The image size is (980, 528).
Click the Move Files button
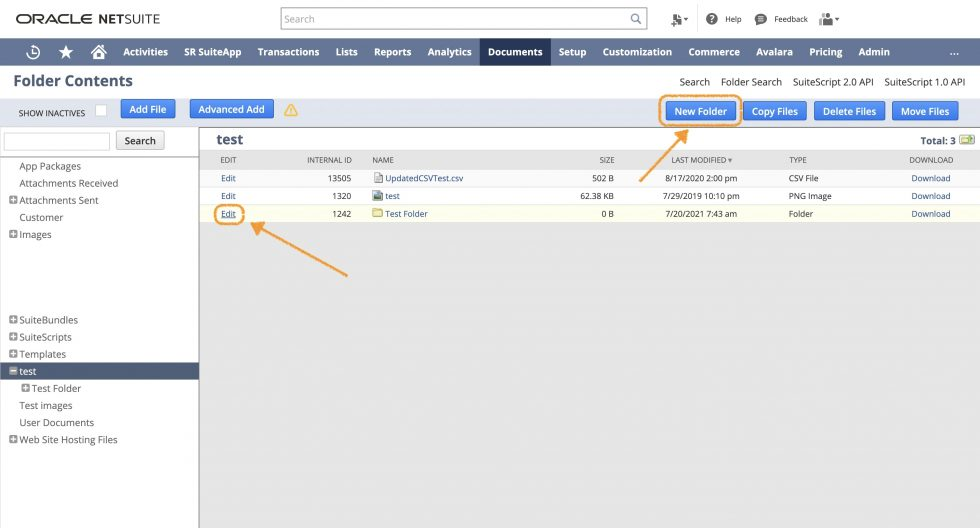coord(924,111)
